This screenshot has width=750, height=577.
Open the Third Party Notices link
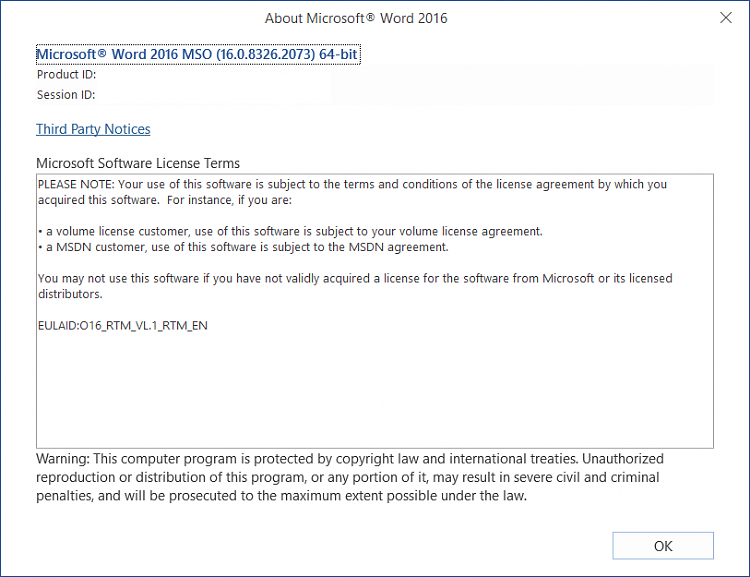(93, 129)
